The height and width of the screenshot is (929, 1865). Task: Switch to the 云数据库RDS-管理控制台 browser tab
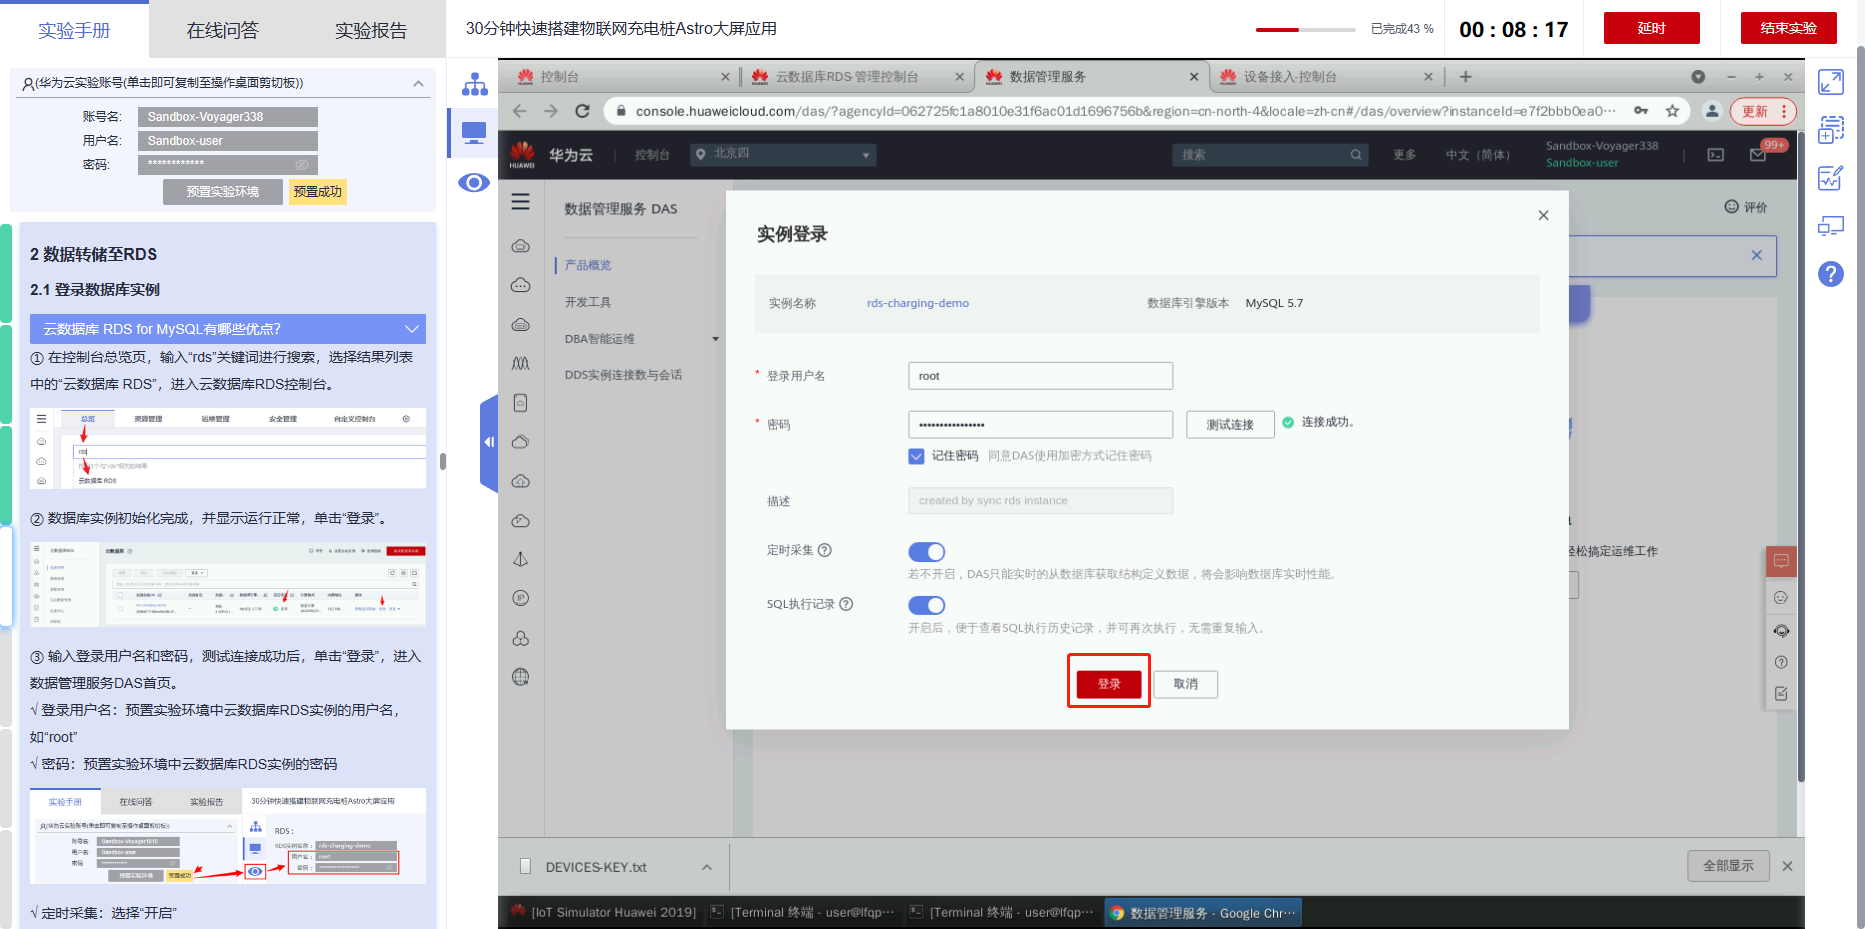pyautogui.click(x=857, y=77)
